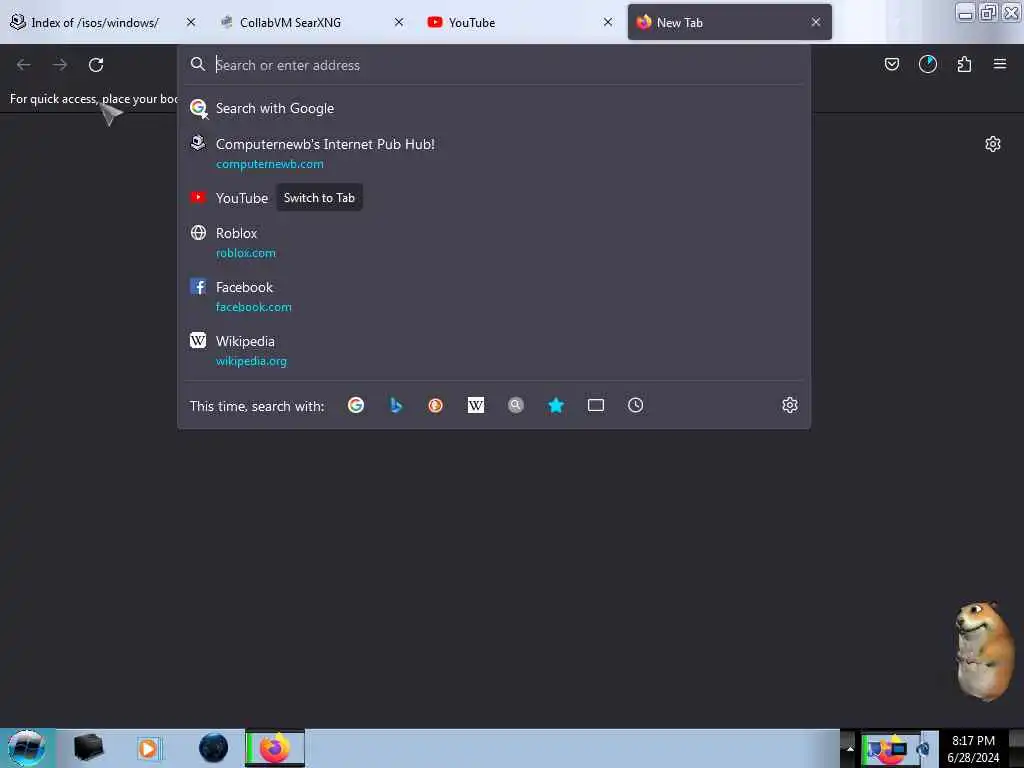
Task: Open the black box taskbar app
Action: click(88, 748)
